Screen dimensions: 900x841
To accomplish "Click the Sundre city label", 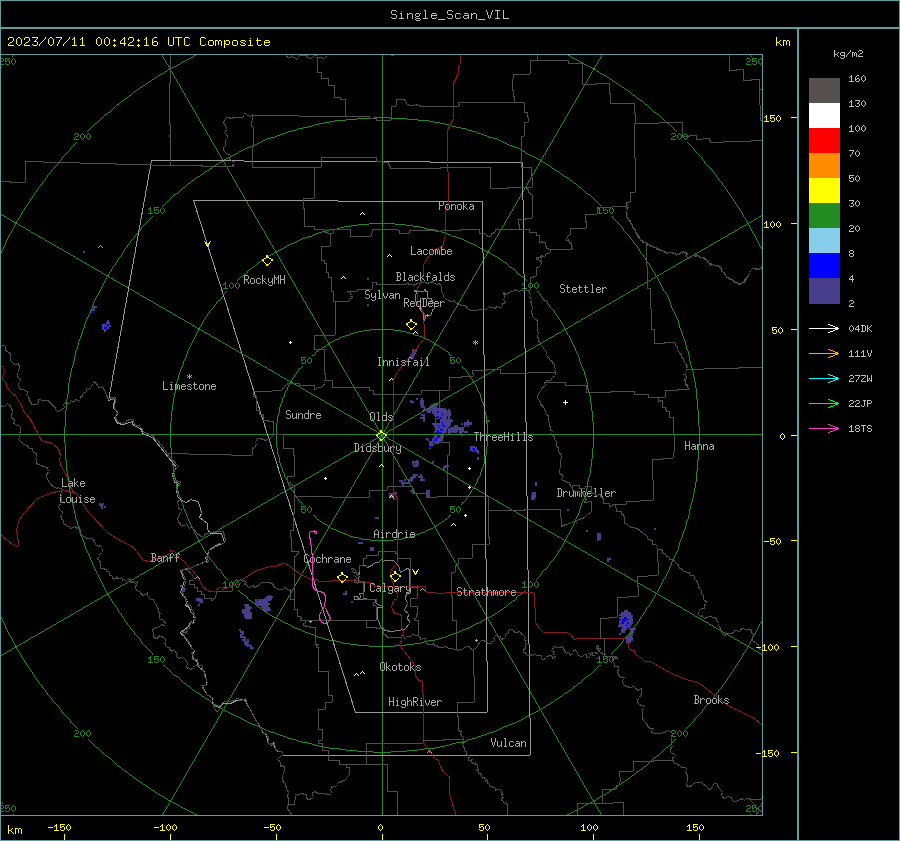I will tap(303, 414).
